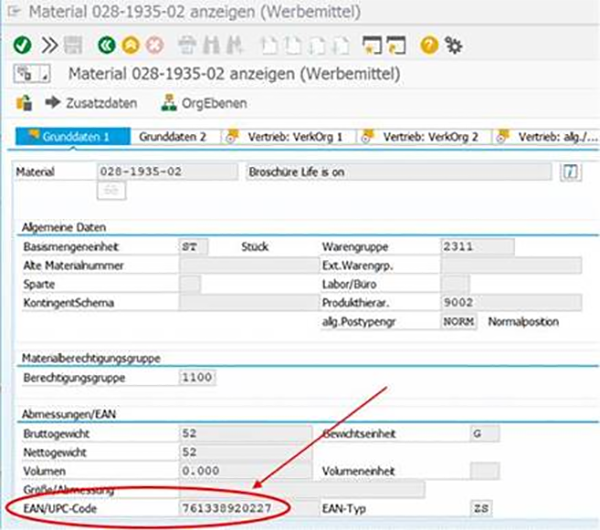Click the Find binoculars icon

pos(211,45)
